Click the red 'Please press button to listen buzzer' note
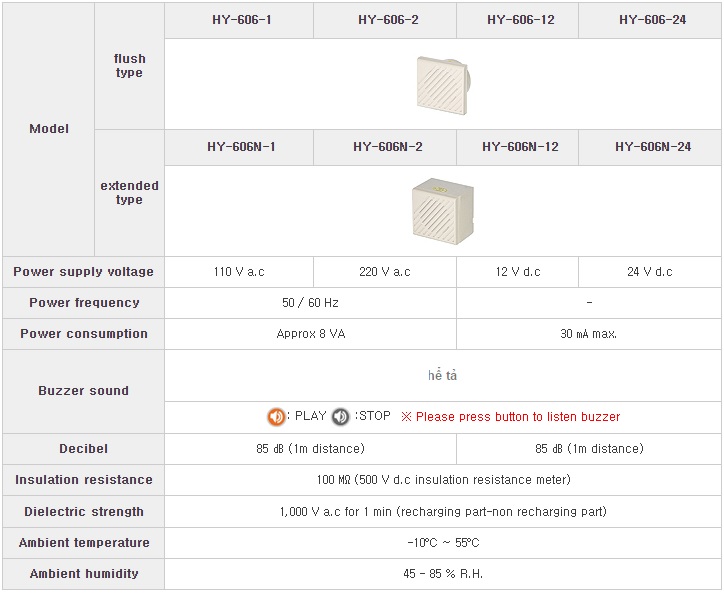The height and width of the screenshot is (593, 724). tap(511, 417)
